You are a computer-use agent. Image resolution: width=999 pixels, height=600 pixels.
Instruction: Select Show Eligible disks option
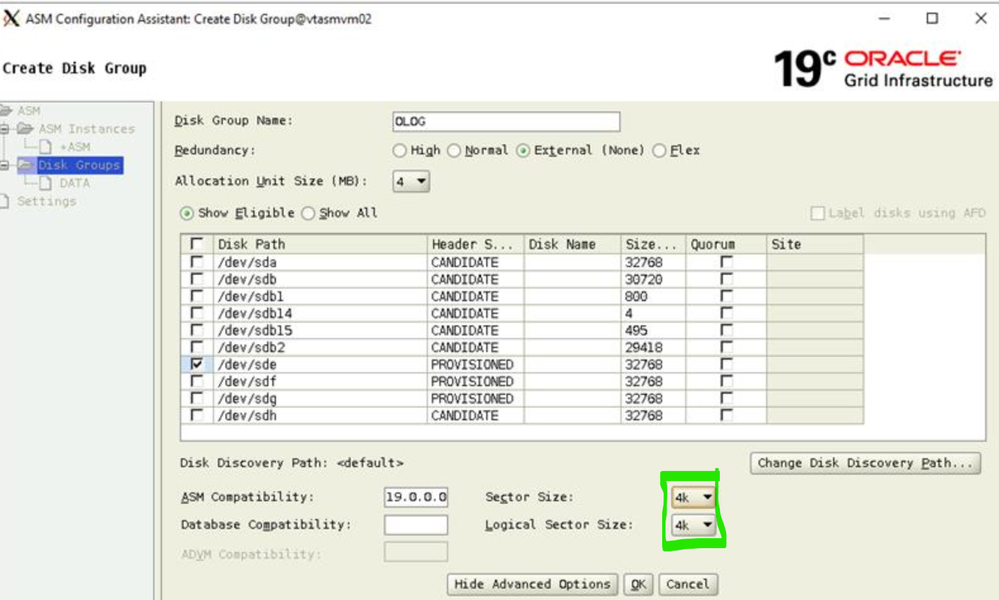pyautogui.click(x=187, y=213)
